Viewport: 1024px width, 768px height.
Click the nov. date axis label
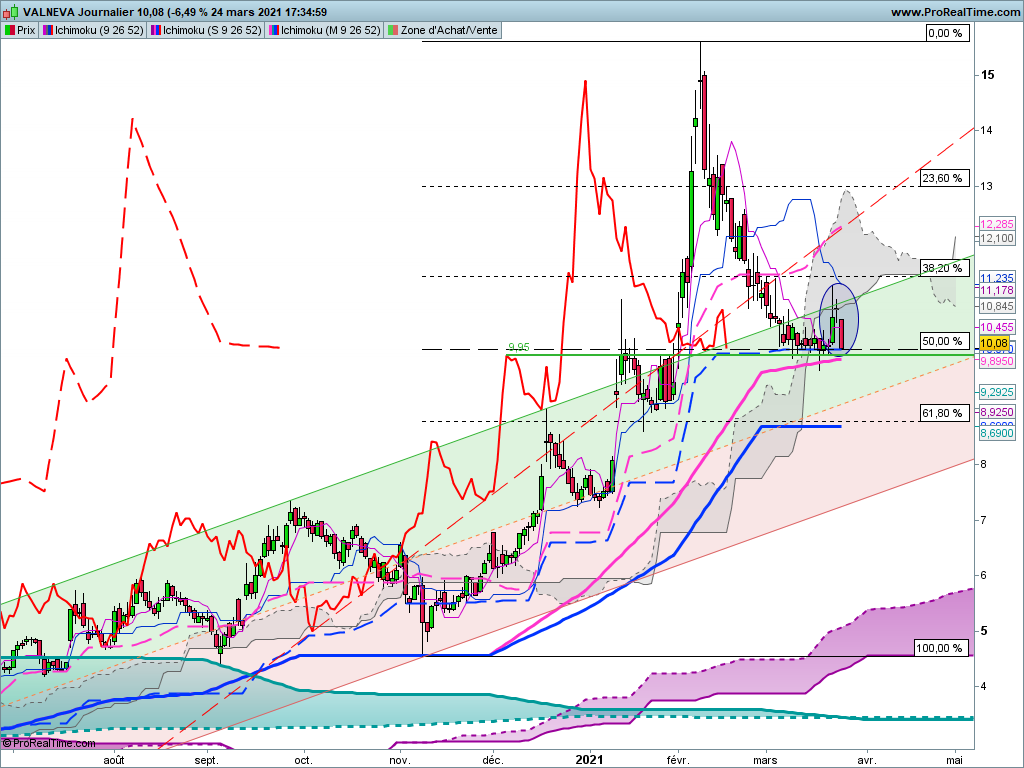tap(400, 760)
